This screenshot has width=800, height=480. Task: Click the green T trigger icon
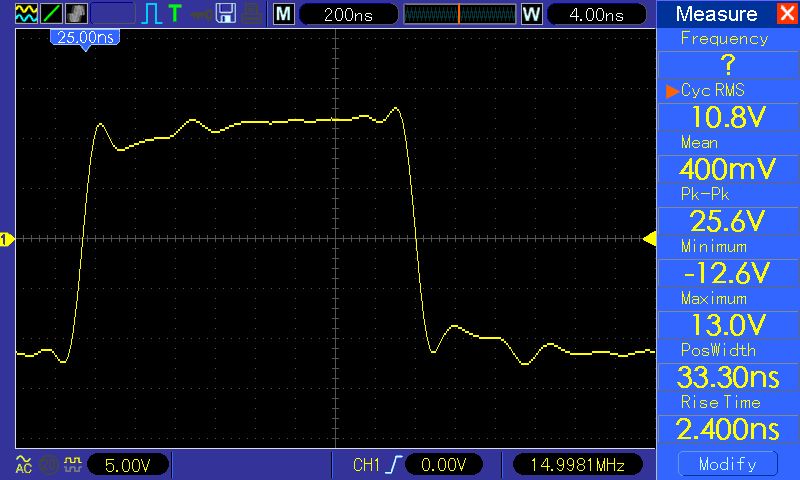click(175, 13)
